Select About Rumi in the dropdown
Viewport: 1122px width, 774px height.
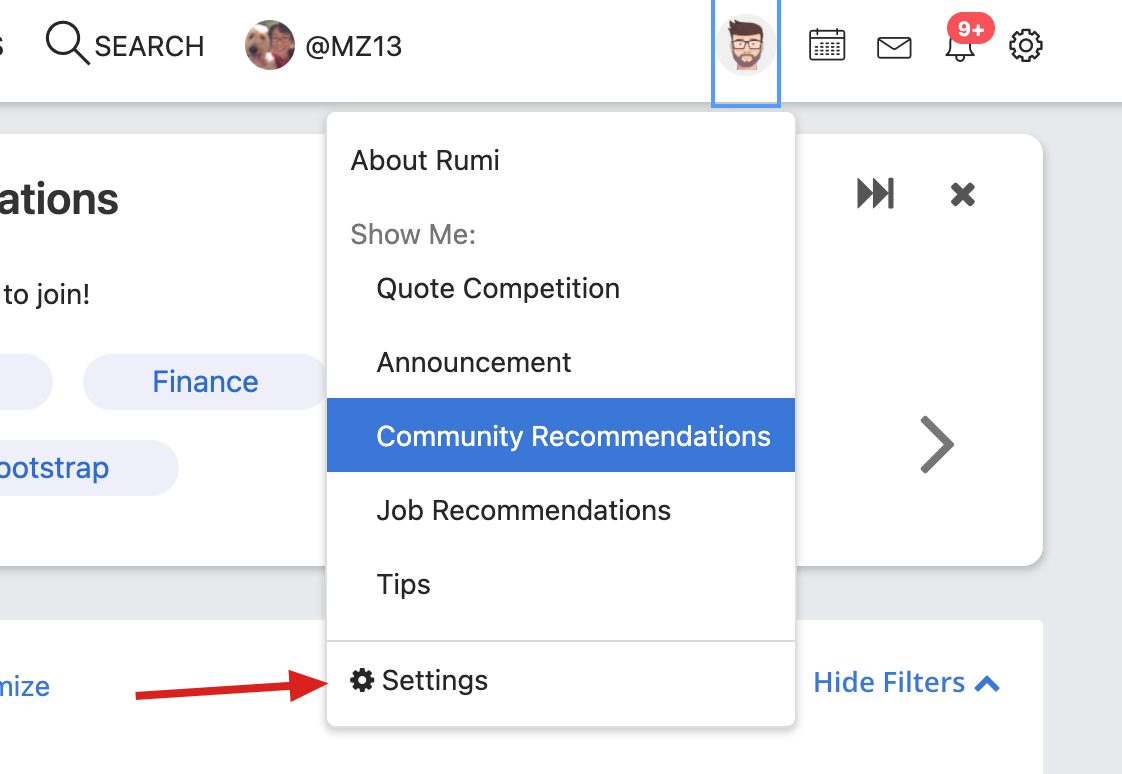pyautogui.click(x=561, y=161)
